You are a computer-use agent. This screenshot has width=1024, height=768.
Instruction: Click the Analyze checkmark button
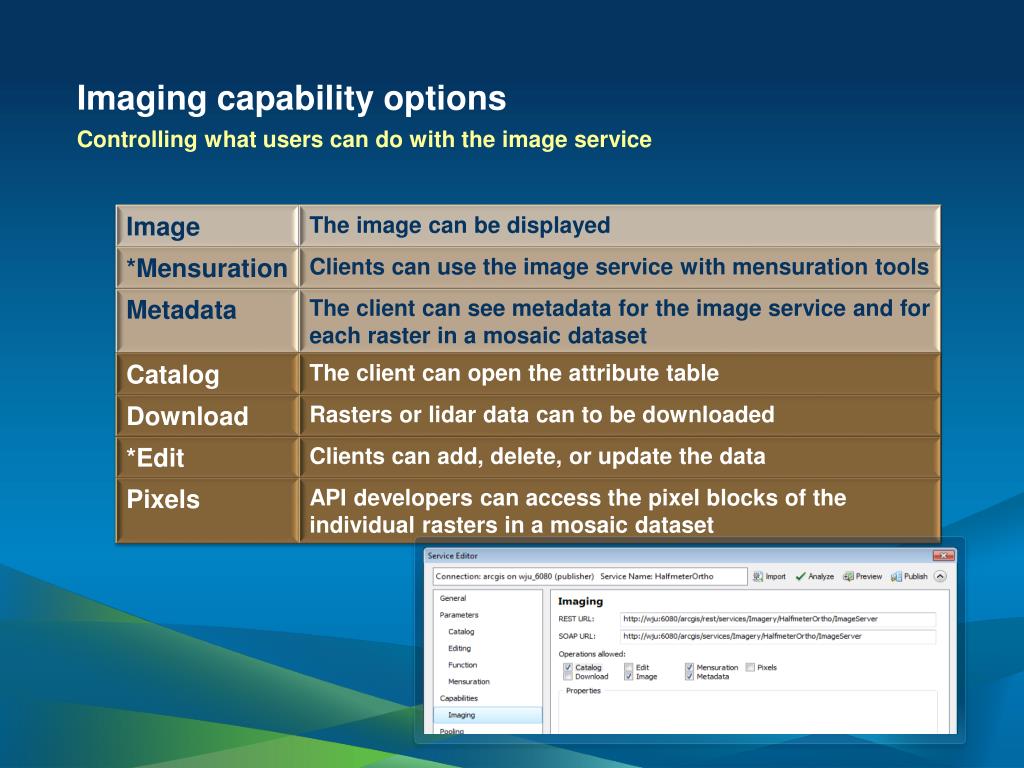pos(814,576)
